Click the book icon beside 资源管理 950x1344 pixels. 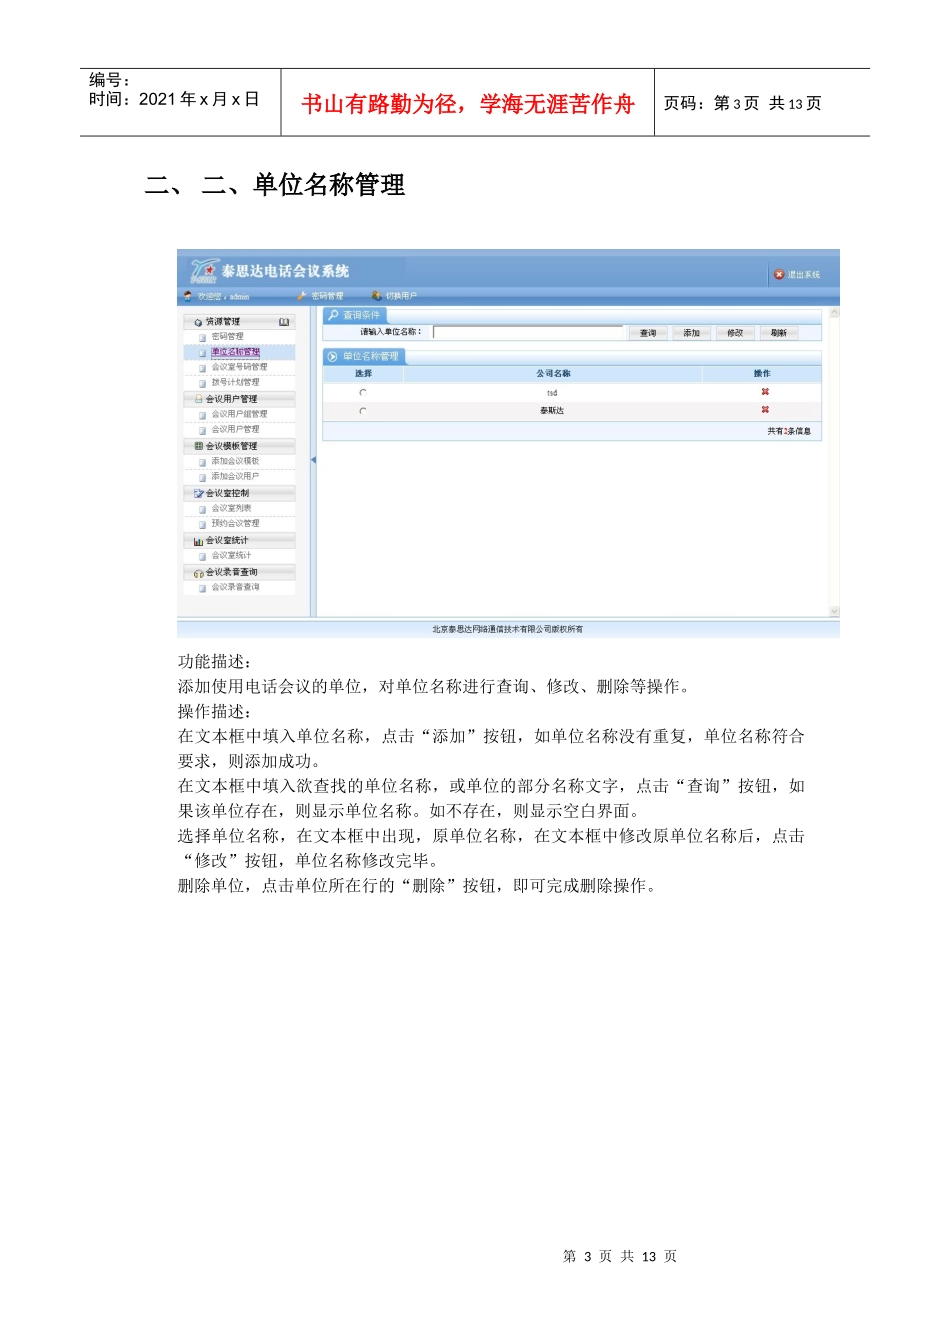coord(284,322)
